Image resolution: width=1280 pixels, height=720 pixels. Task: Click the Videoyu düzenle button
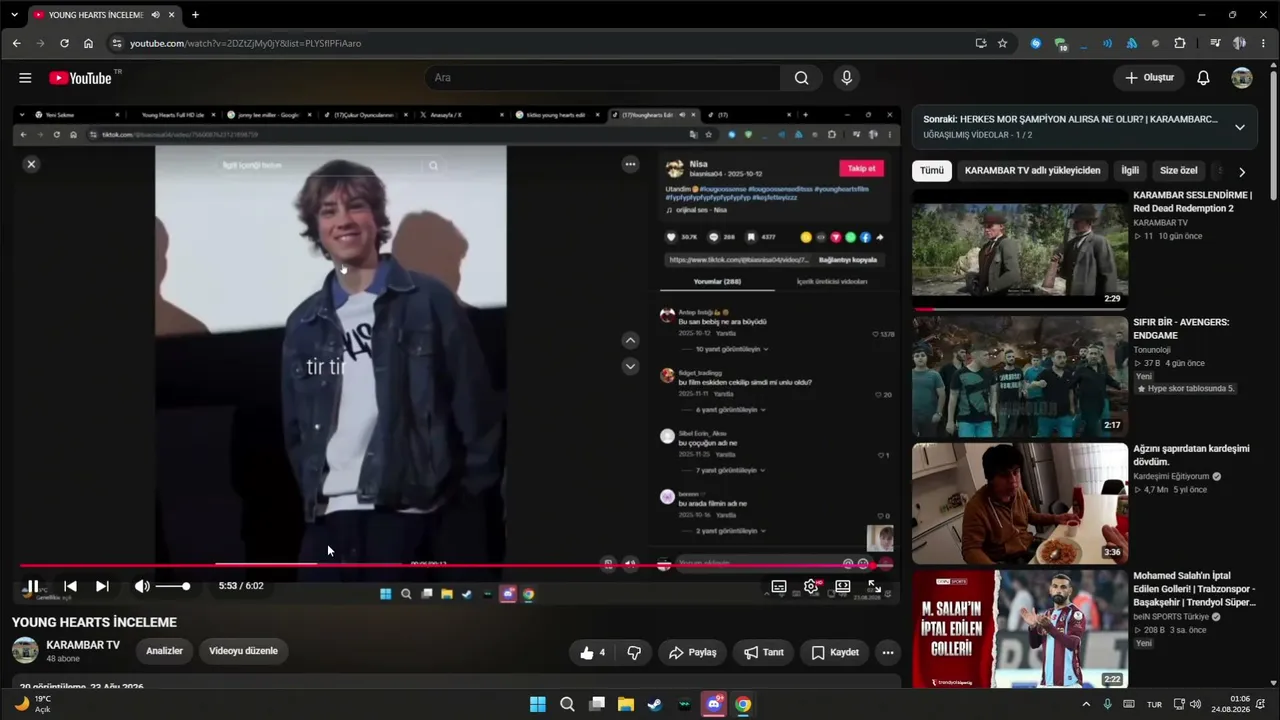click(x=243, y=651)
